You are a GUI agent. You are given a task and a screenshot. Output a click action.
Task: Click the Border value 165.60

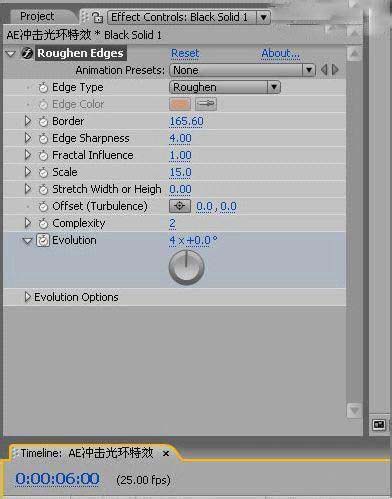click(x=186, y=121)
